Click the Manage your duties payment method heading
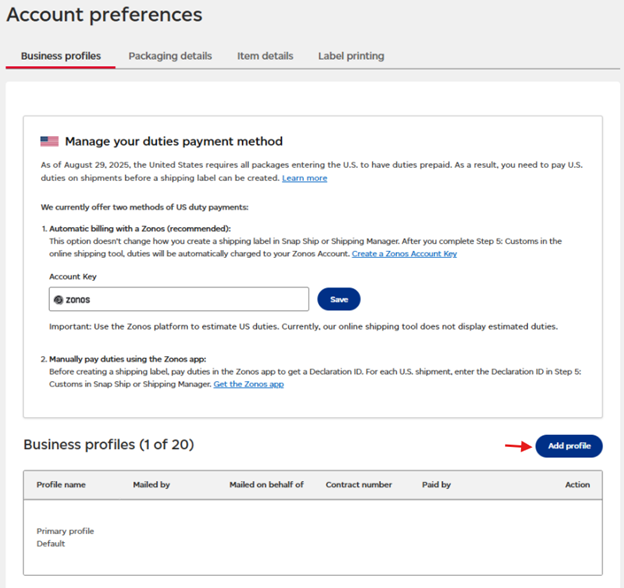The image size is (624, 588). coord(174,141)
